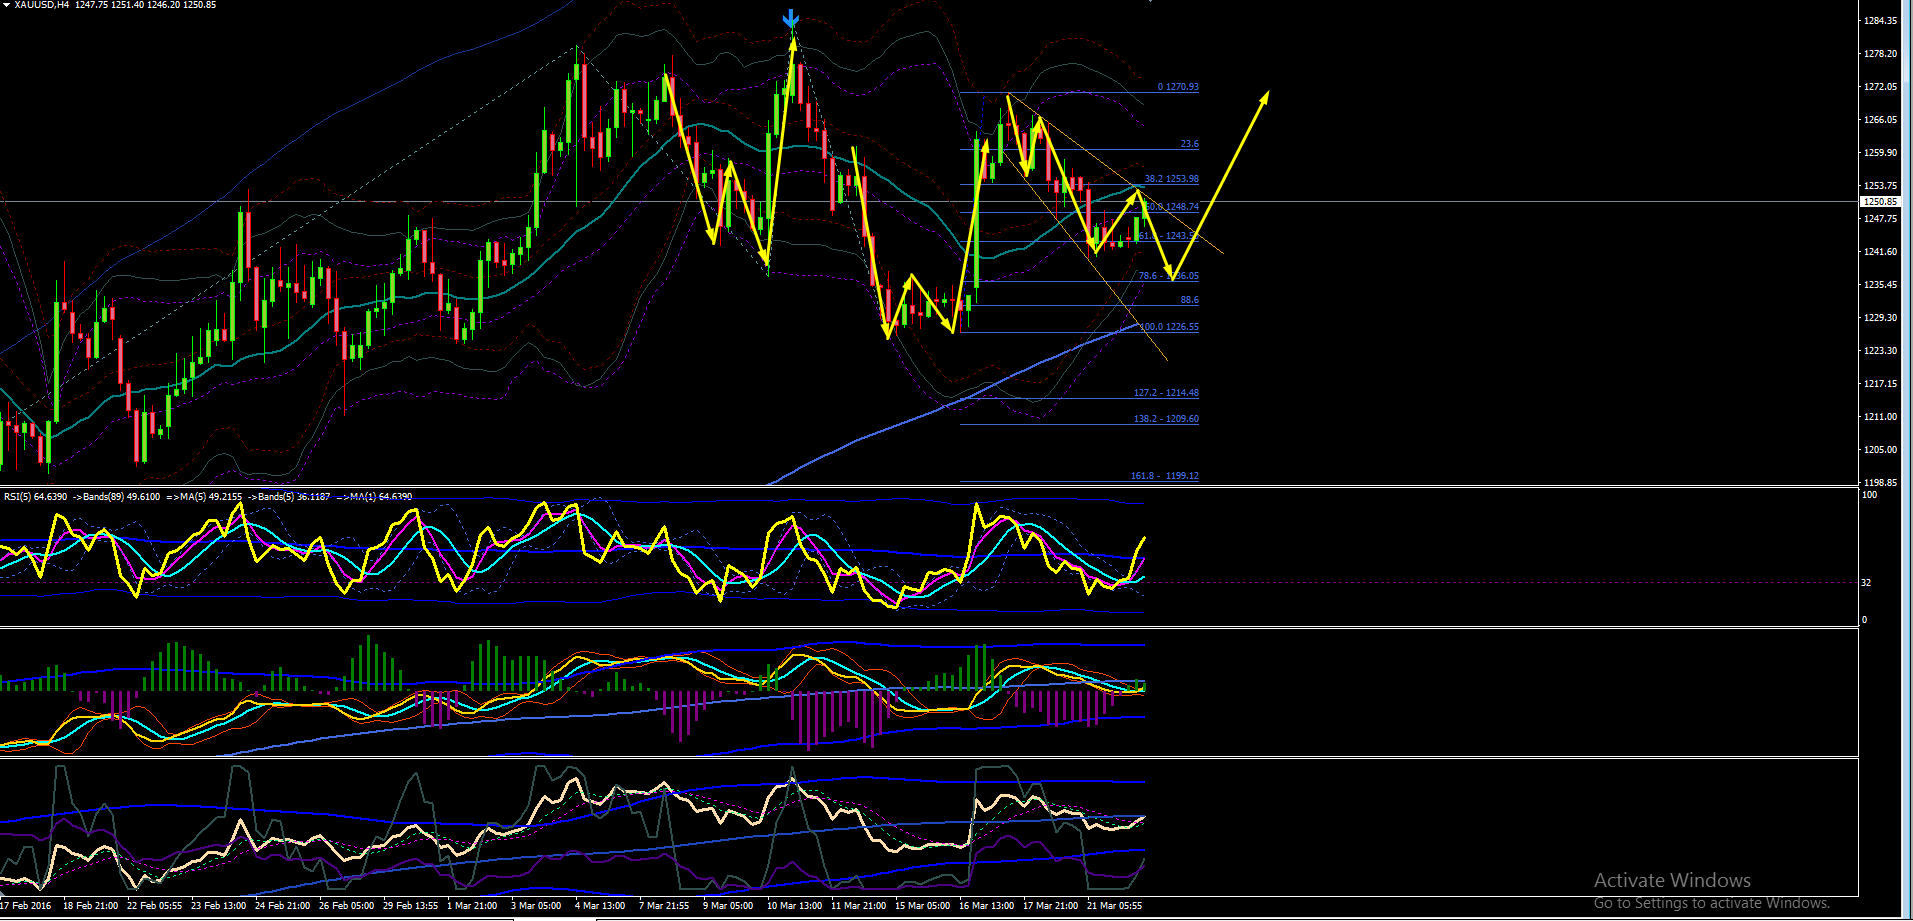This screenshot has height=921, width=1913.
Task: Select Fibonacci level label 88.6
Action: (x=1189, y=300)
